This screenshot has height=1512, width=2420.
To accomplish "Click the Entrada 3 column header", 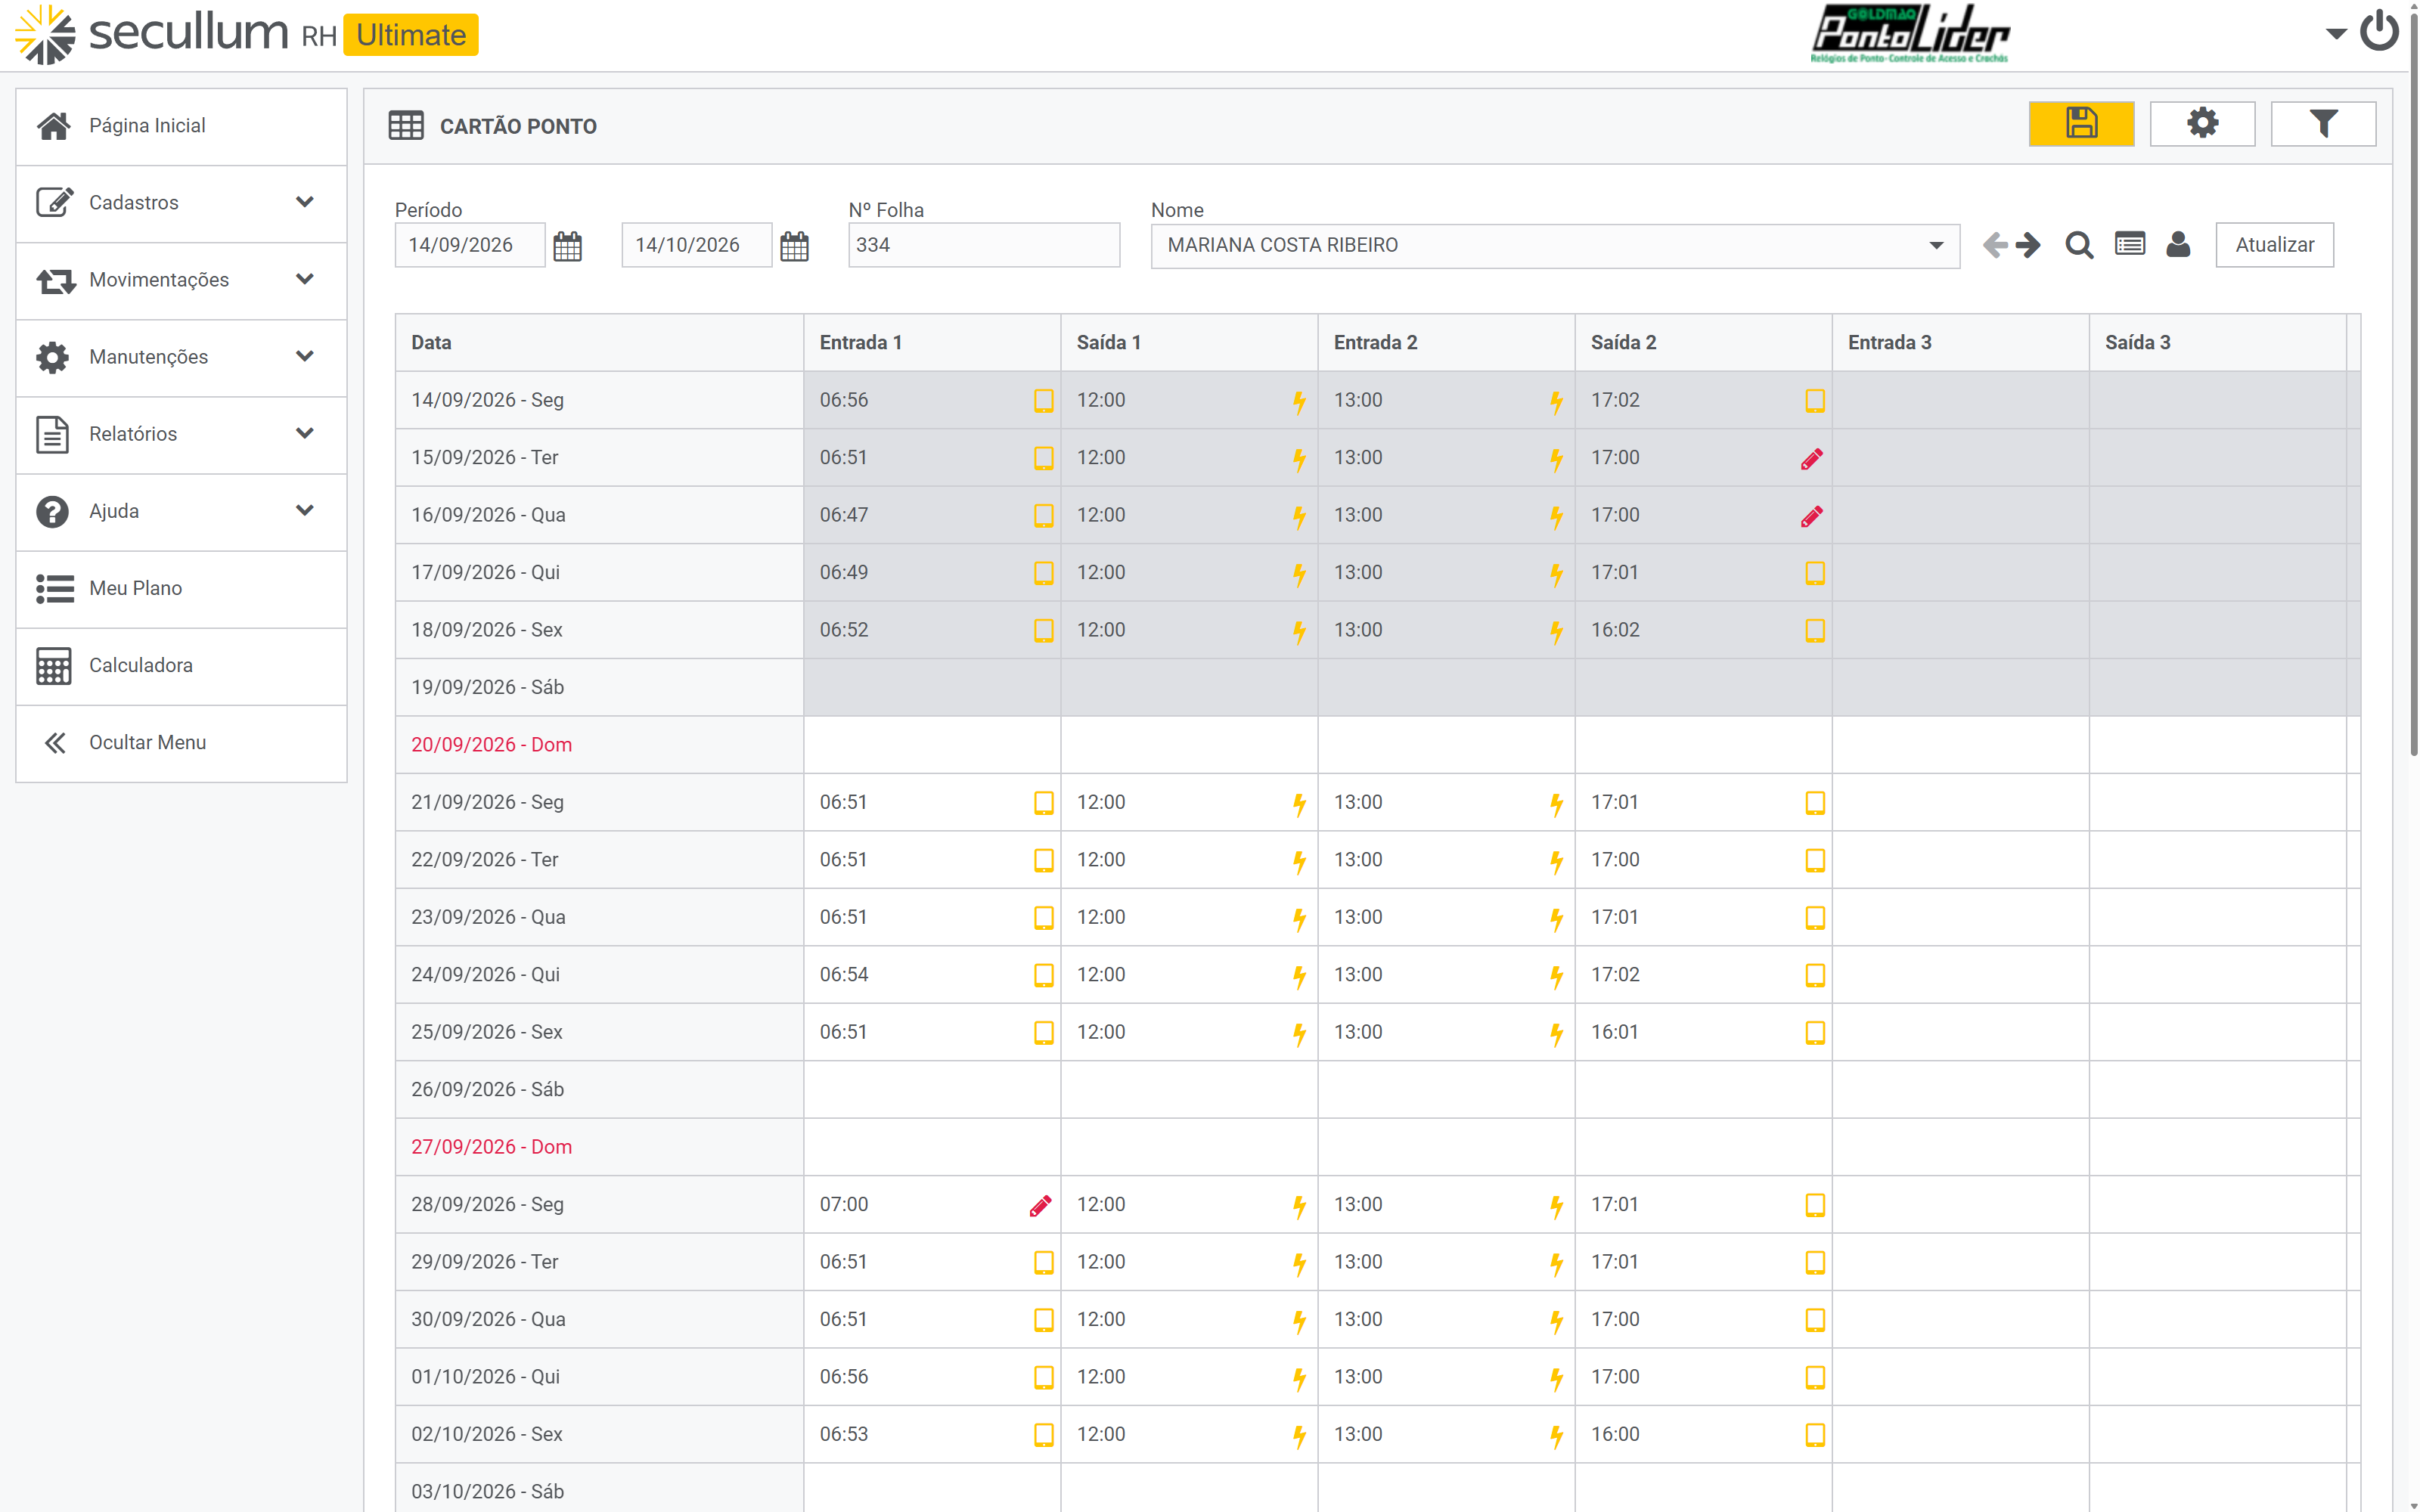I will (x=1960, y=343).
